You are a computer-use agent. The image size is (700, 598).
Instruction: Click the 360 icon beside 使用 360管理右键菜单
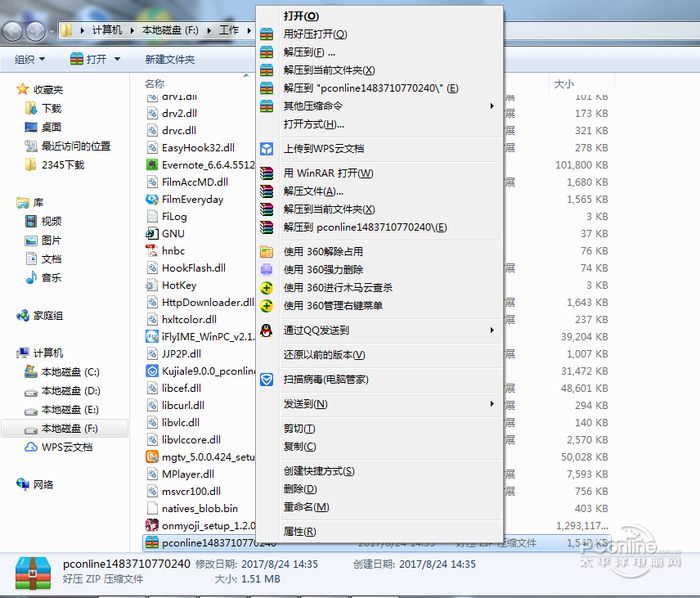267,306
